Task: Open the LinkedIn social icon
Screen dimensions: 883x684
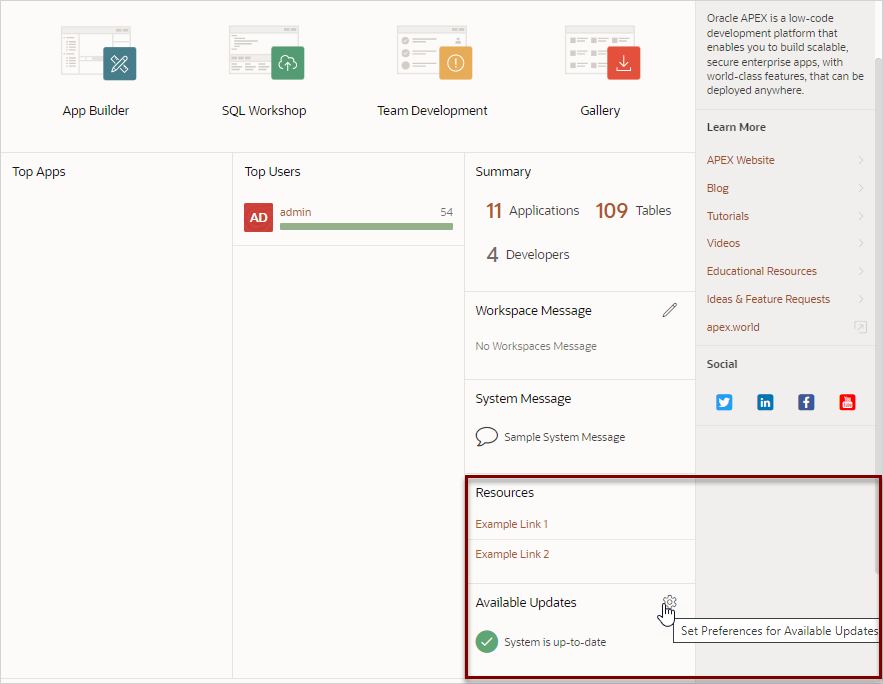Action: (x=765, y=402)
